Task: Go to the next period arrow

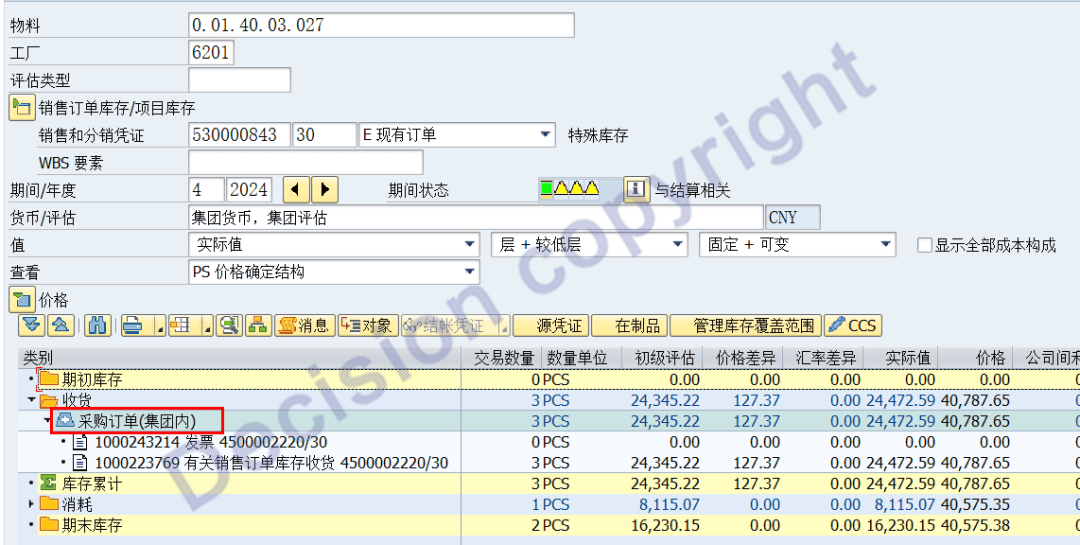Action: tap(325, 190)
